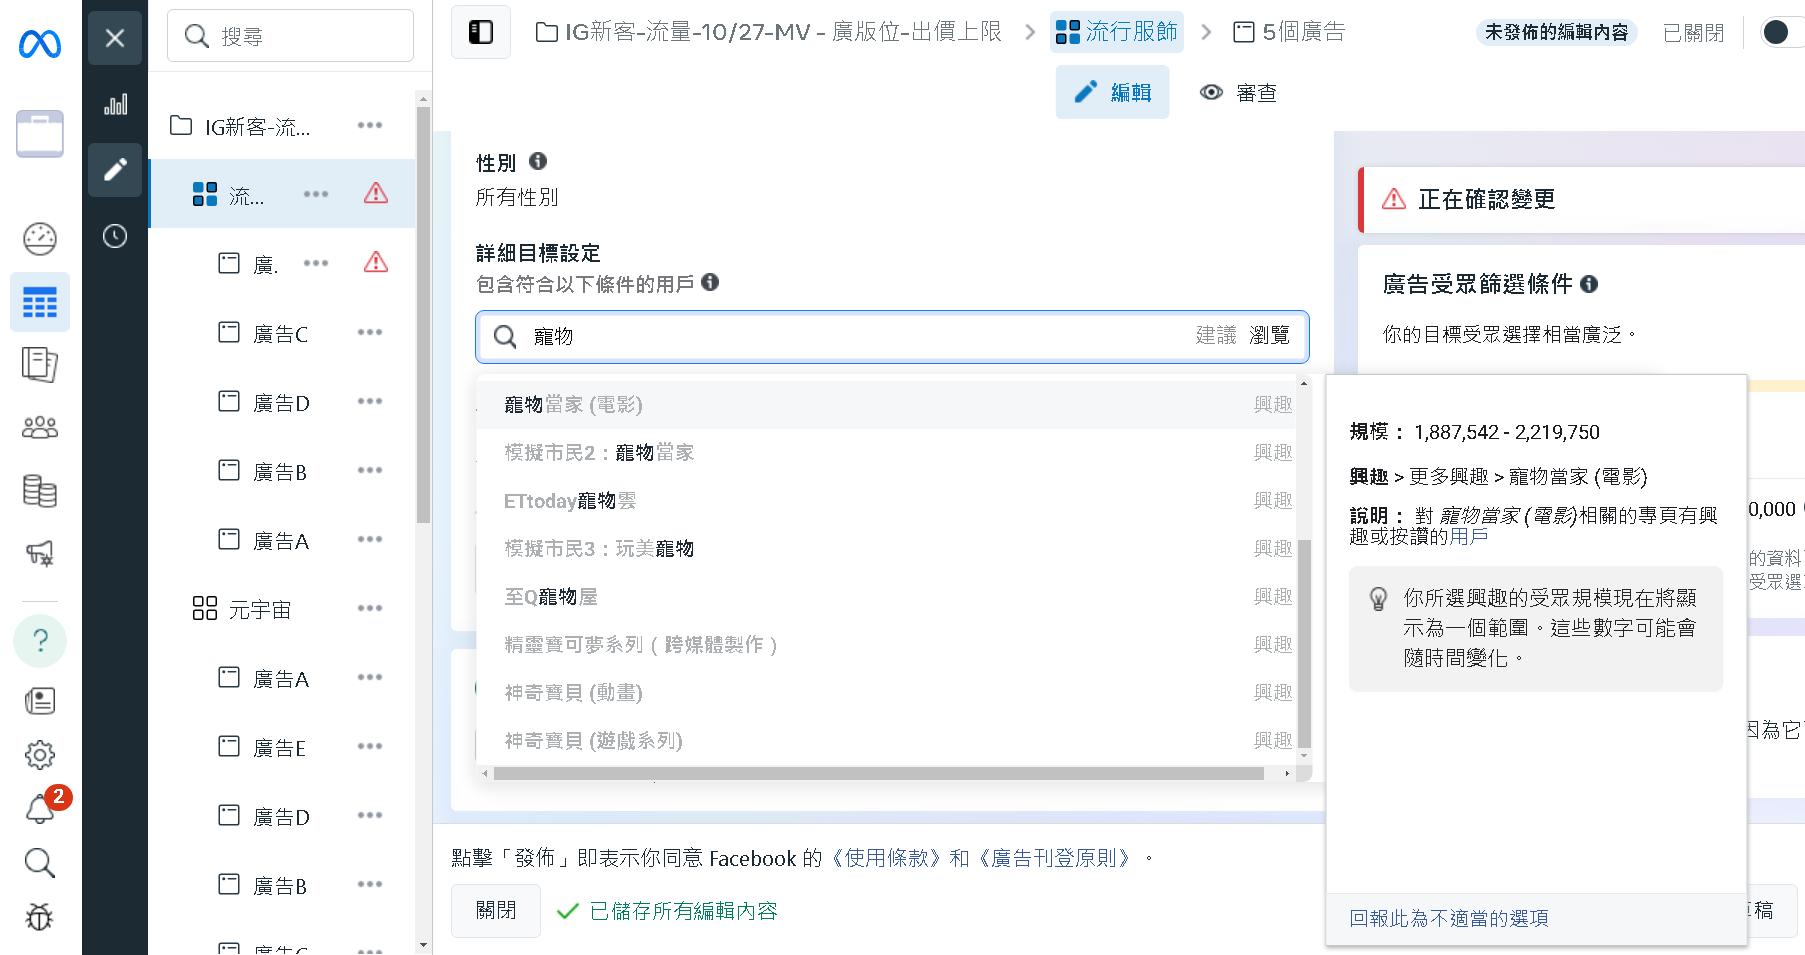Switch to the 編輯 tab
The image size is (1805, 955).
pos(1112,92)
